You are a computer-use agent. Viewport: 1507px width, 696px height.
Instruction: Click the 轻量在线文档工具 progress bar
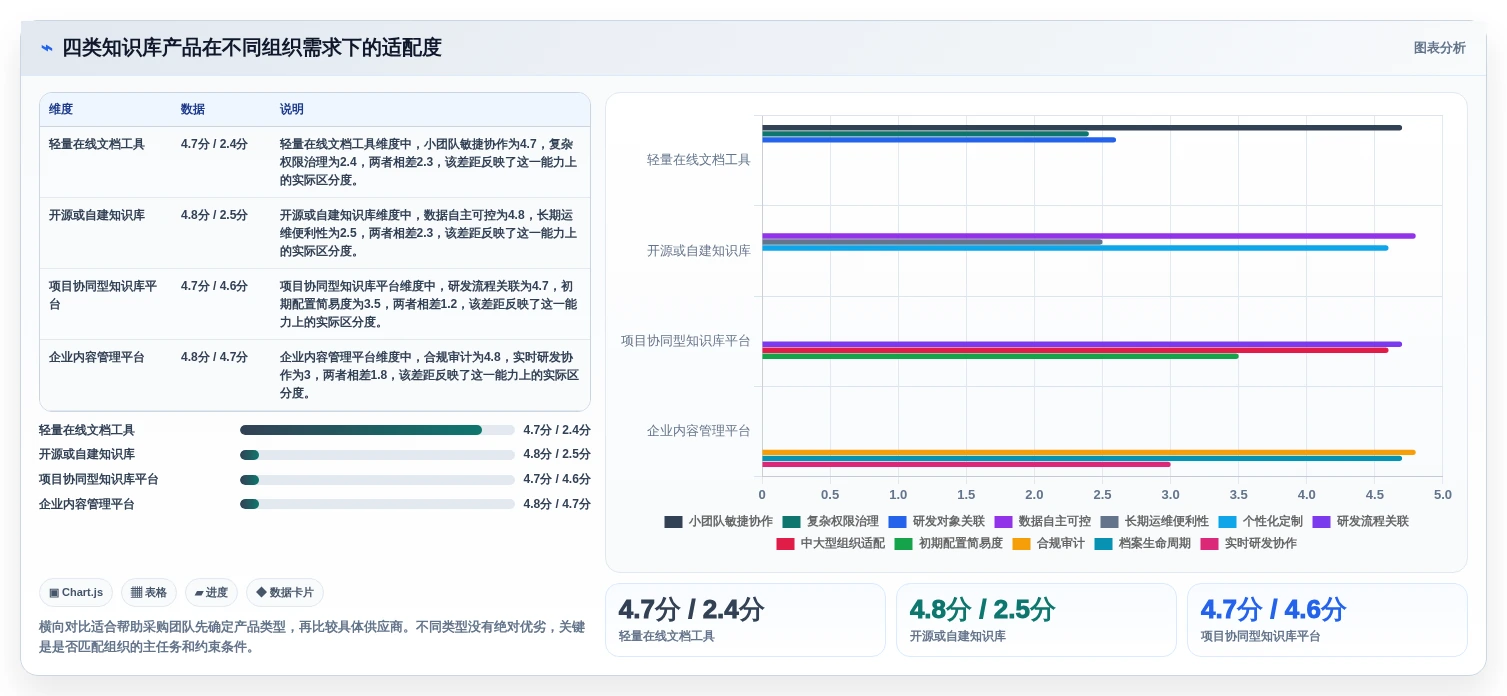click(377, 430)
